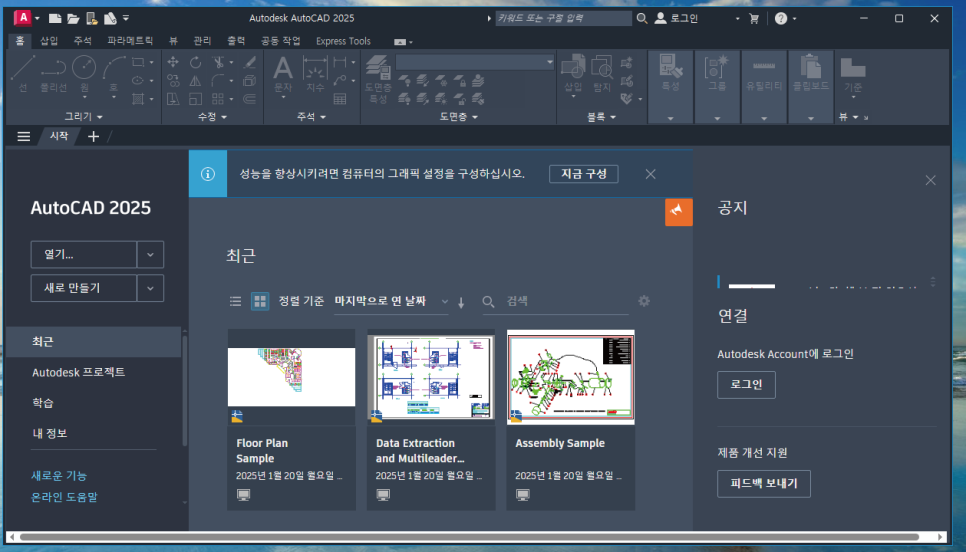The width and height of the screenshot is (966, 552).
Task: Open the Floor Plan Sample thumbnail
Action: pyautogui.click(x=291, y=377)
